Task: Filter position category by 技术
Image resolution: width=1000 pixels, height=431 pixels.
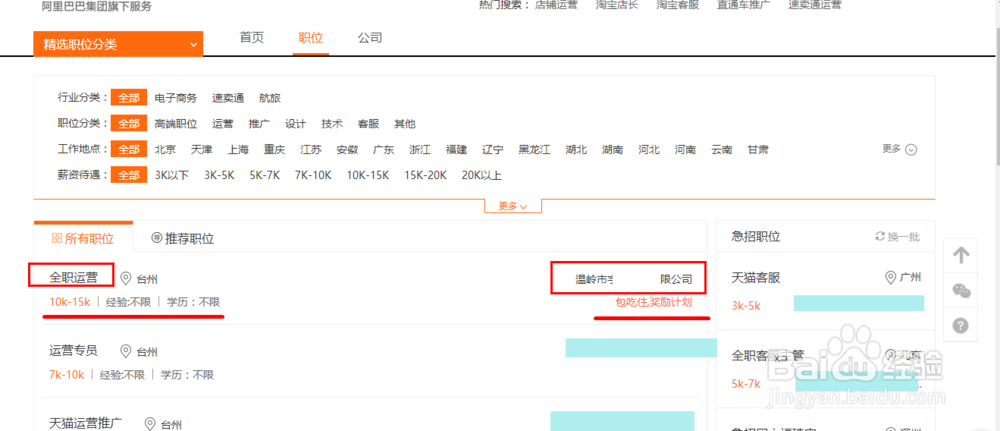Action: click(x=332, y=124)
